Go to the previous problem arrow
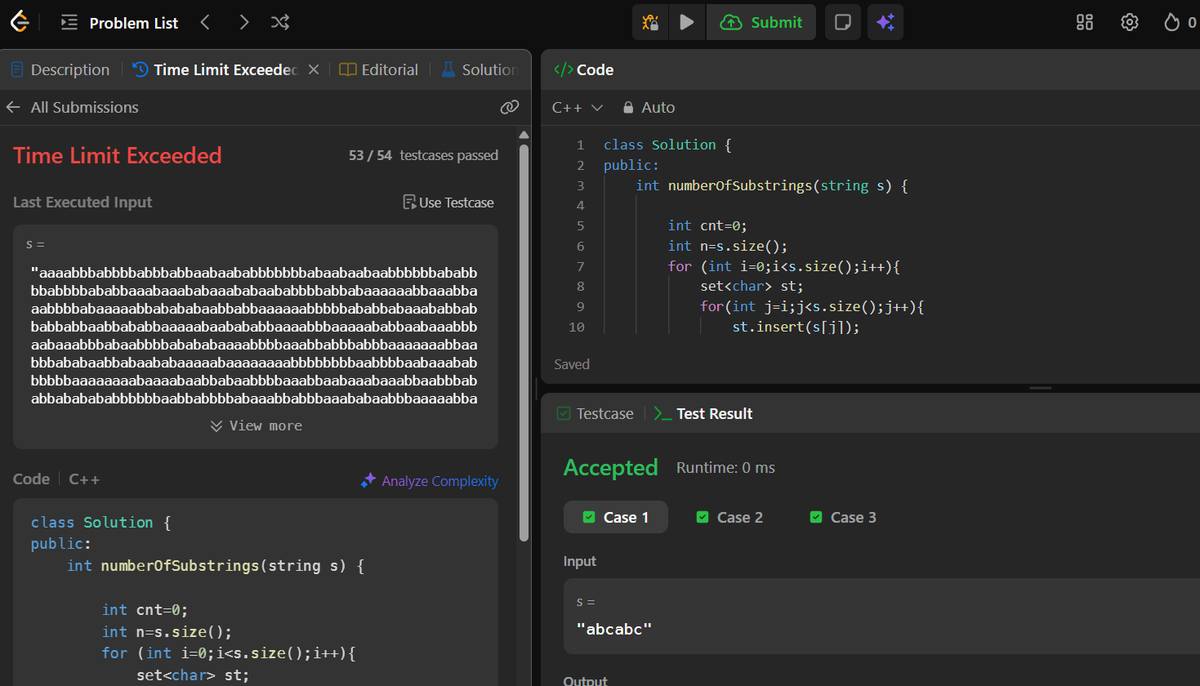Viewport: 1200px width, 686px height. click(x=205, y=22)
